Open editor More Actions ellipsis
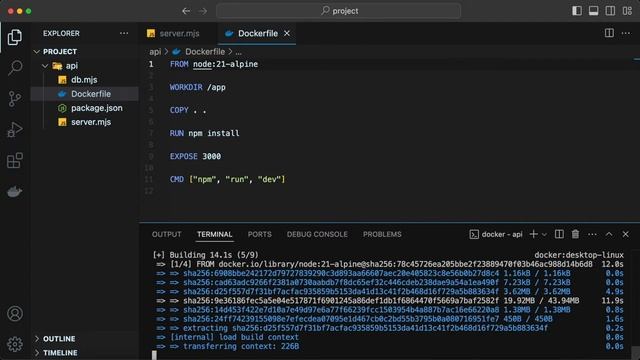Screen dimensions: 640x360 [x=626, y=33]
